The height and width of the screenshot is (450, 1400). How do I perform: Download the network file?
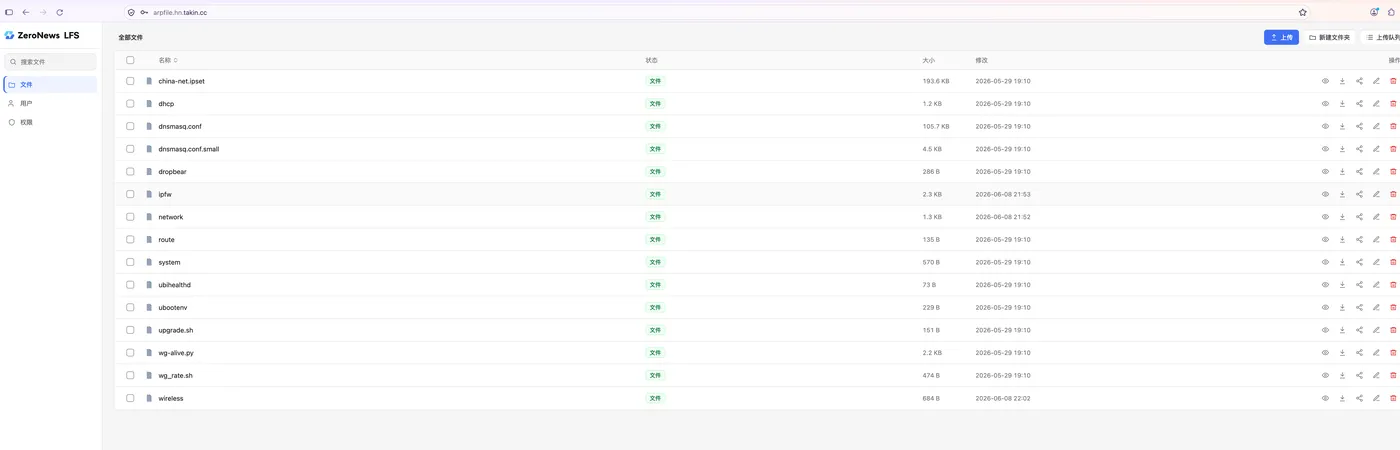tap(1342, 217)
